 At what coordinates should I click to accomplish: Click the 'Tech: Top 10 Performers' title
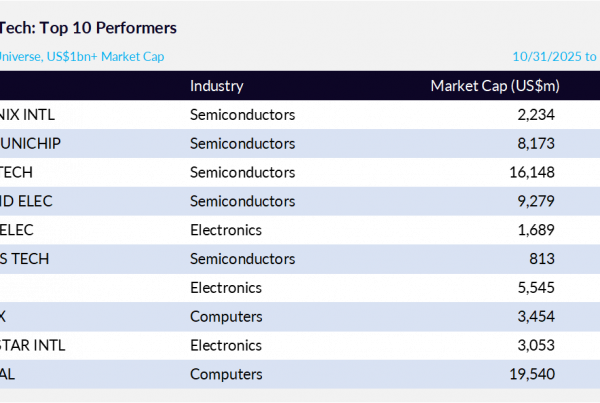pos(88,28)
